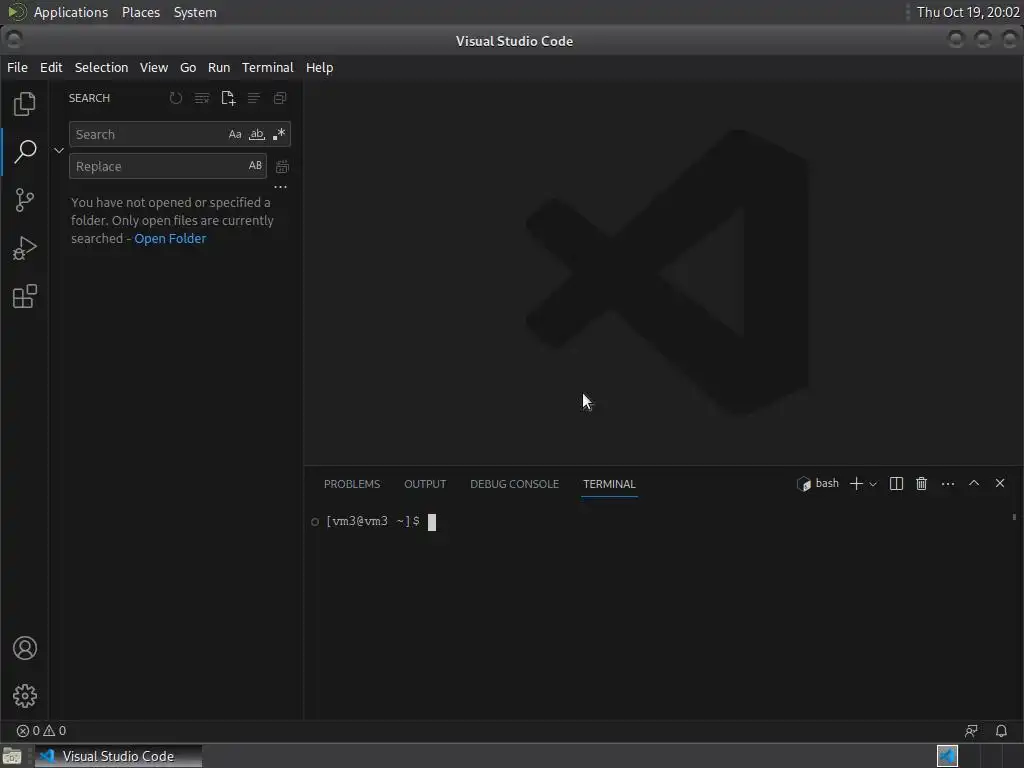The height and width of the screenshot is (768, 1024).
Task: Open the Extensions view
Action: tap(24, 296)
